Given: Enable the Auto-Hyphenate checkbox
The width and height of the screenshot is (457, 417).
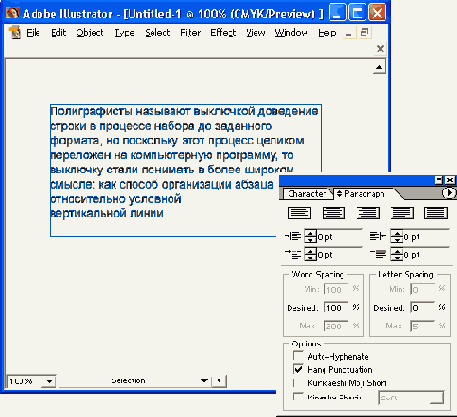Looking at the screenshot, I should pyautogui.click(x=298, y=356).
